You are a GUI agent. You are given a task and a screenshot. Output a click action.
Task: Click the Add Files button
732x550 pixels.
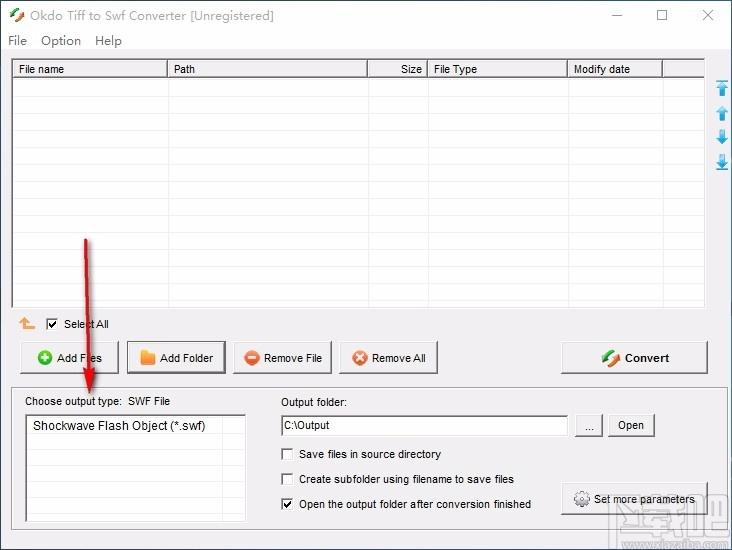pos(70,358)
